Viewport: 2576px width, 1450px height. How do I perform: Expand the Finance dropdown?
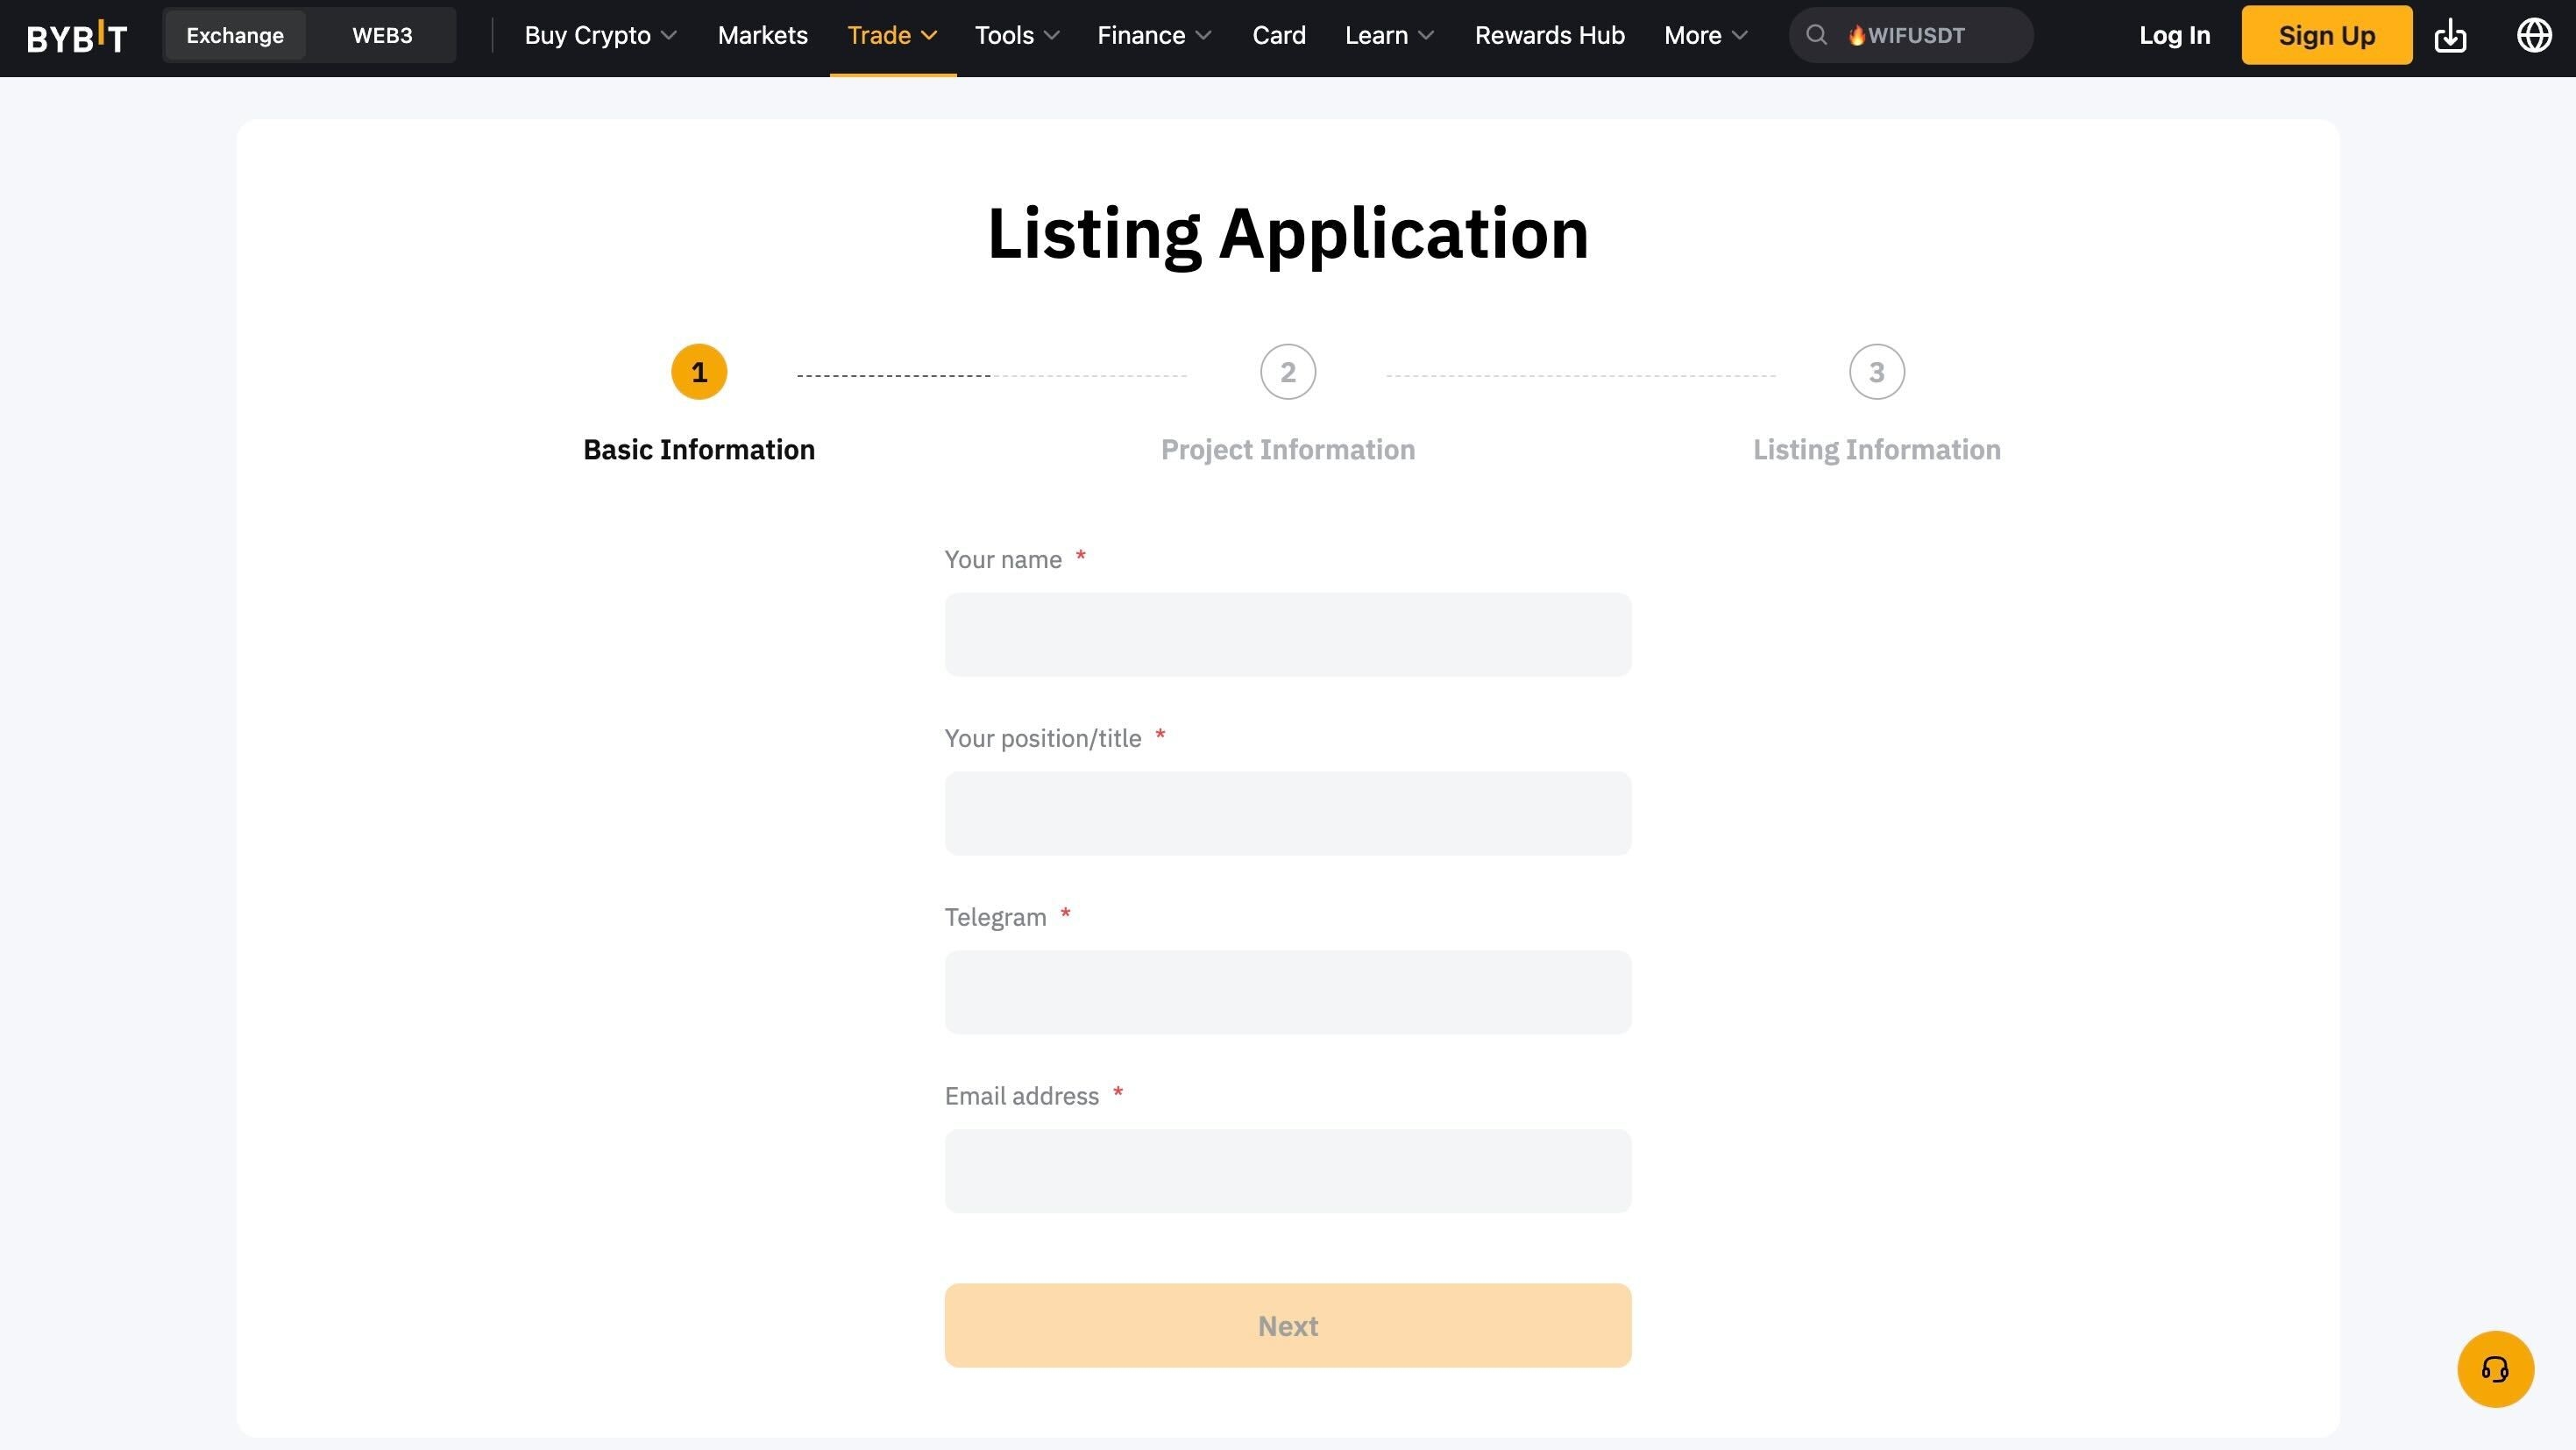[x=1154, y=35]
